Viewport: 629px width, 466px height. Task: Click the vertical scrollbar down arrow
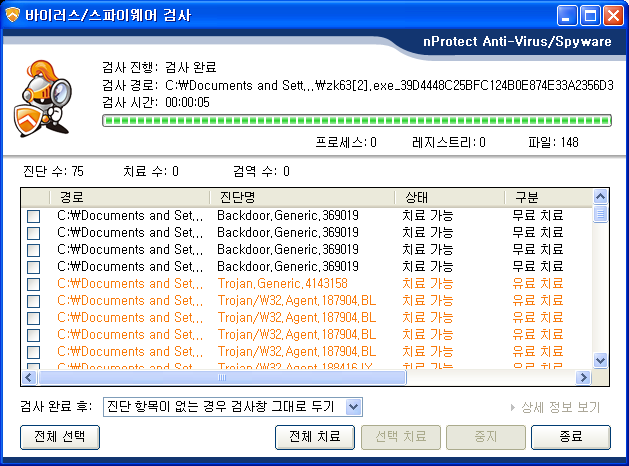[x=601, y=361]
